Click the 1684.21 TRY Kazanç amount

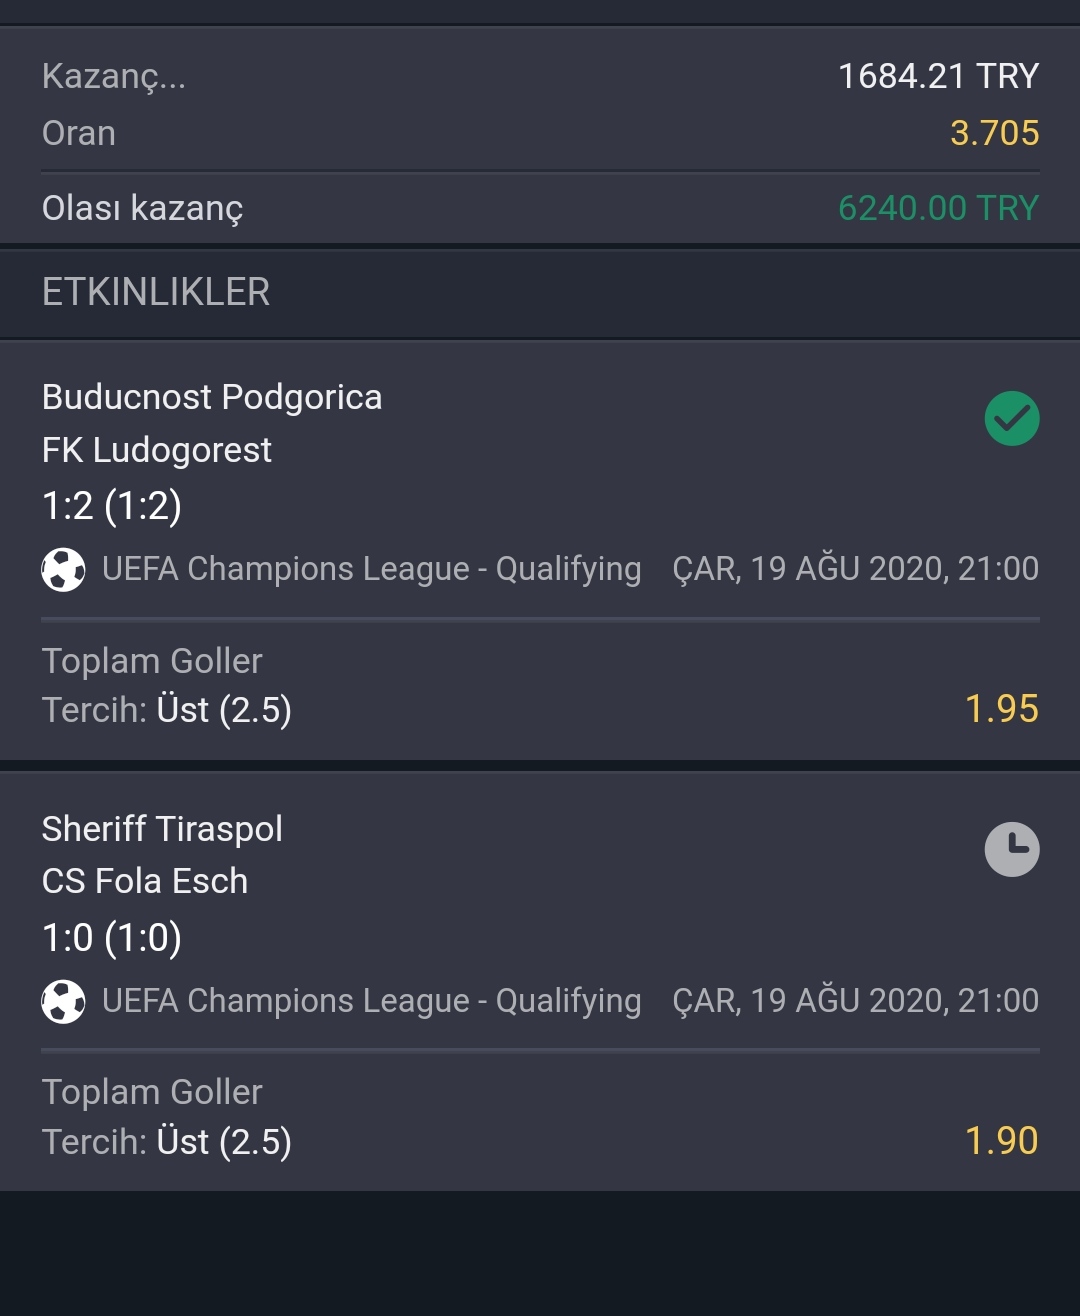pos(939,76)
